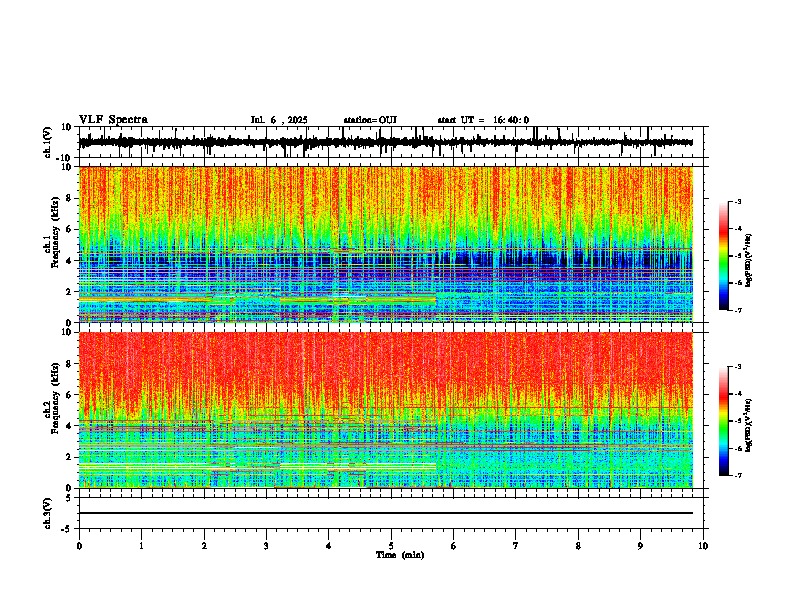The width and height of the screenshot is (792, 612).
Task: Click the ch.1 voltage waveform trace
Action: click(x=385, y=143)
